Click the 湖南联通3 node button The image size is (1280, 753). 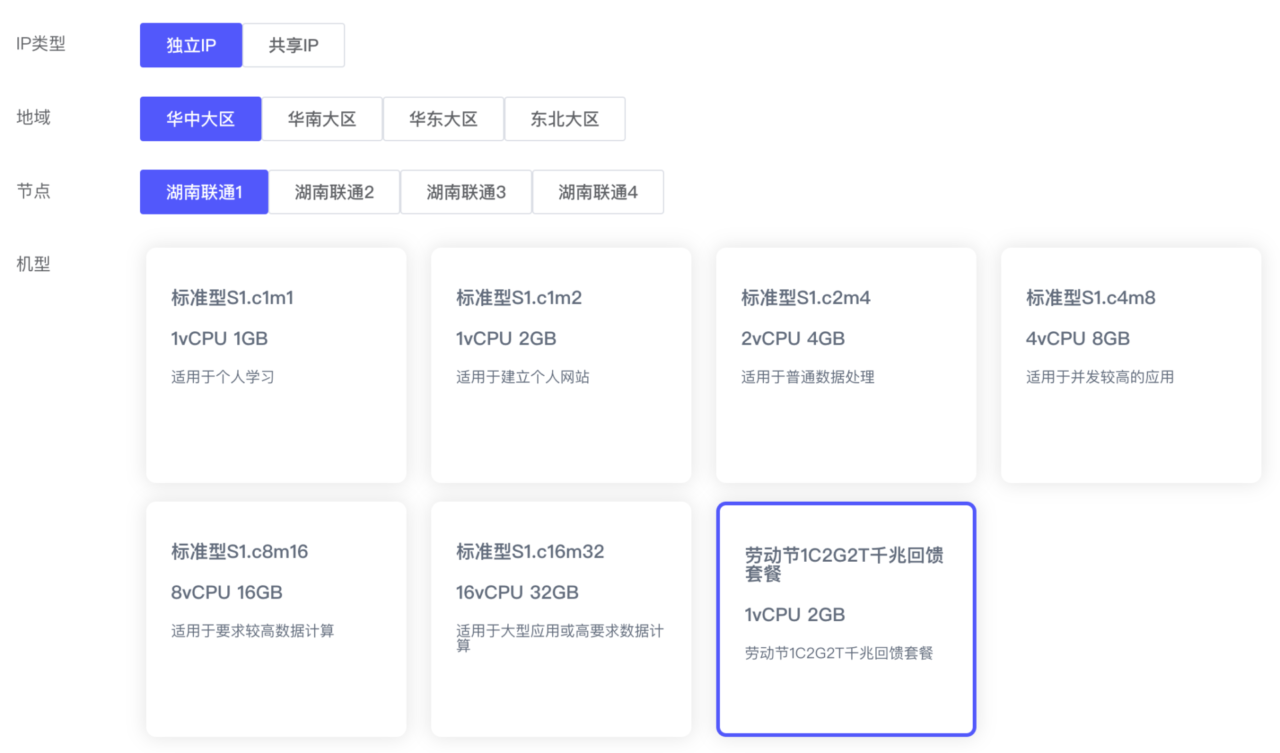click(466, 192)
